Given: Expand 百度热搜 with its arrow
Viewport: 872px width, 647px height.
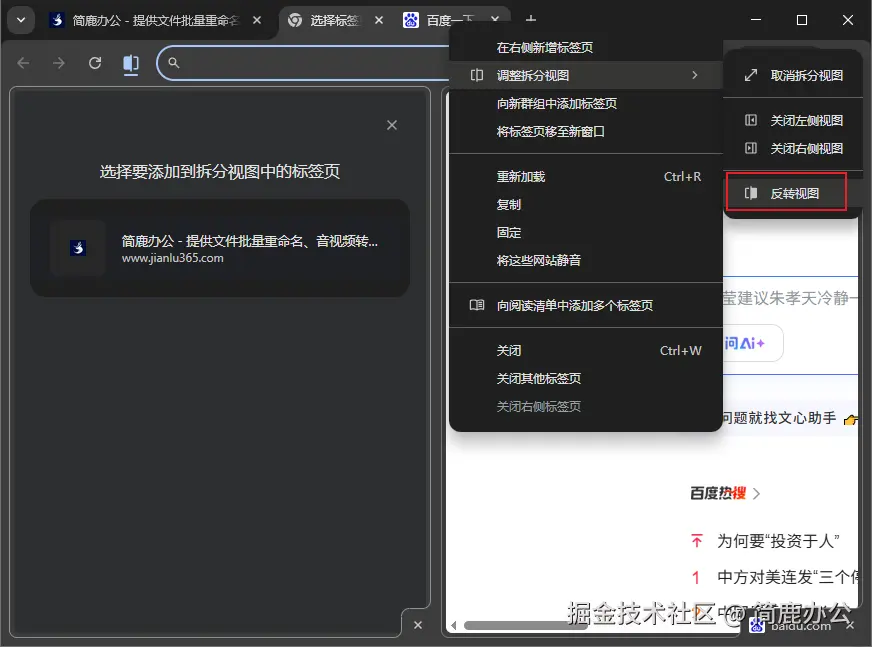Looking at the screenshot, I should 756,492.
